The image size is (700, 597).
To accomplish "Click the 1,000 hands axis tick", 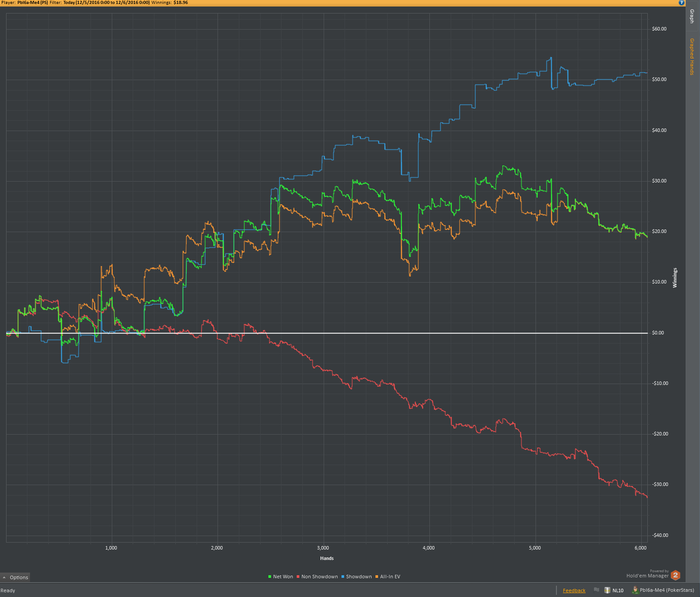I will pos(111,548).
